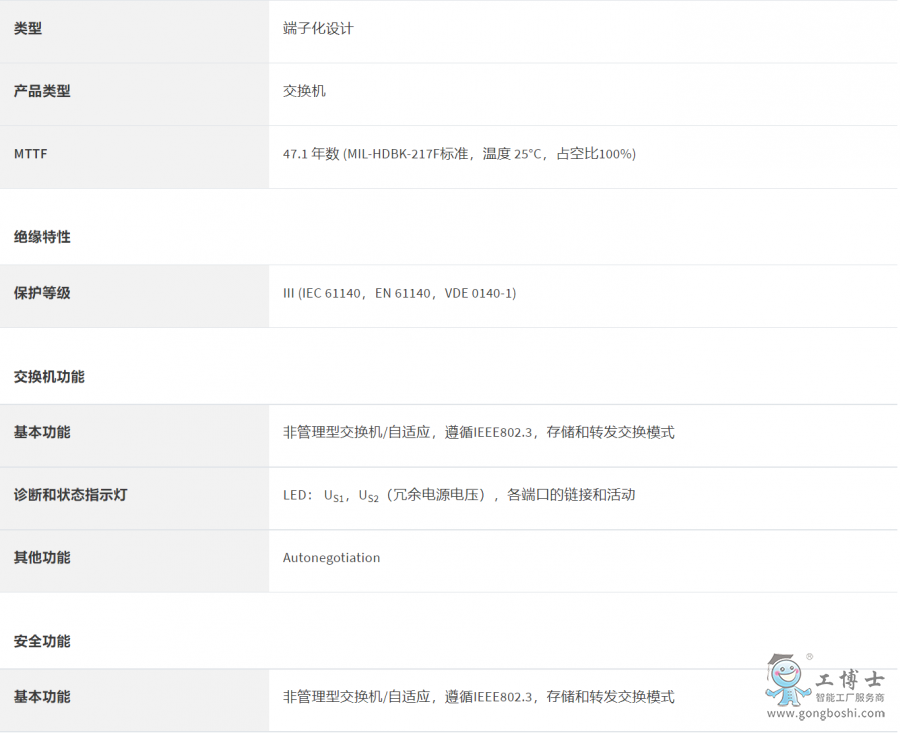Select 基本功能 label under 交换机功能
This screenshot has width=900, height=733.
[x=42, y=432]
